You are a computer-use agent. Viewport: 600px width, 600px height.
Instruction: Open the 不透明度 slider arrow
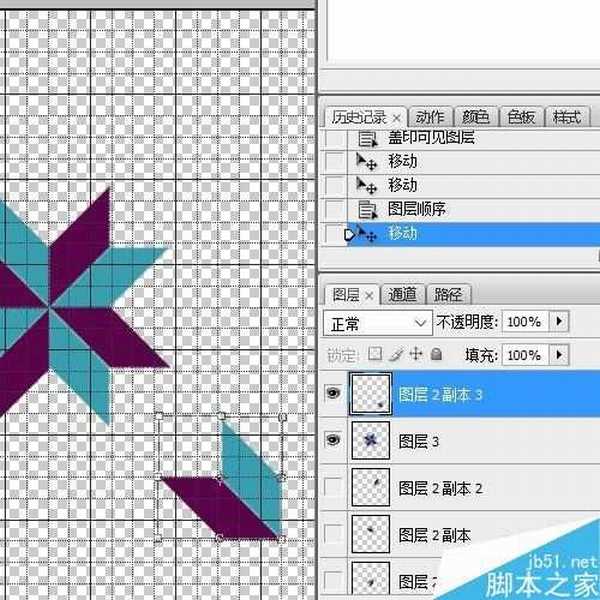(x=559, y=321)
